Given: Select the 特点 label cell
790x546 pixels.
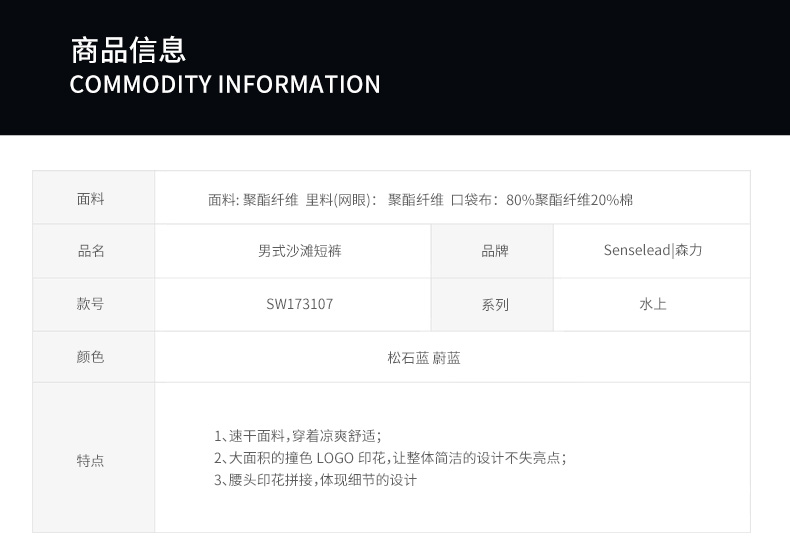Looking at the screenshot, I should 91,461.
